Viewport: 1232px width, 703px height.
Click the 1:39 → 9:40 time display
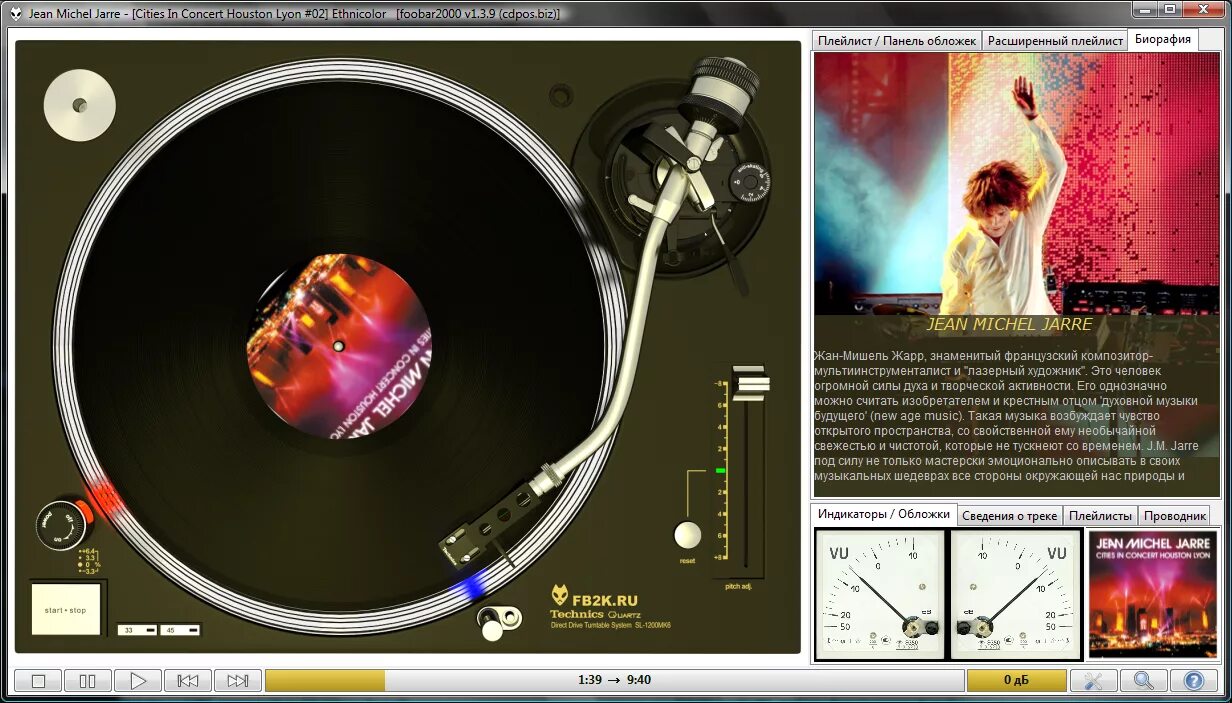(x=614, y=680)
